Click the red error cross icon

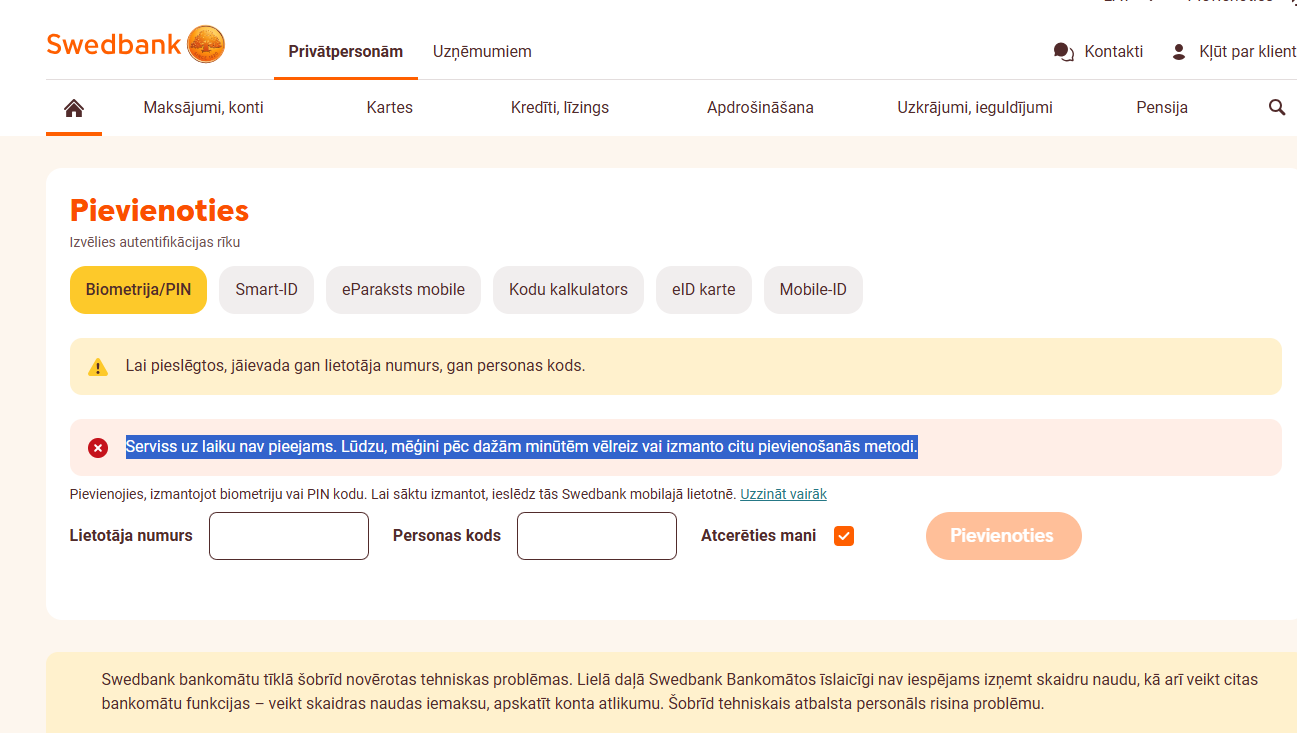(x=98, y=448)
